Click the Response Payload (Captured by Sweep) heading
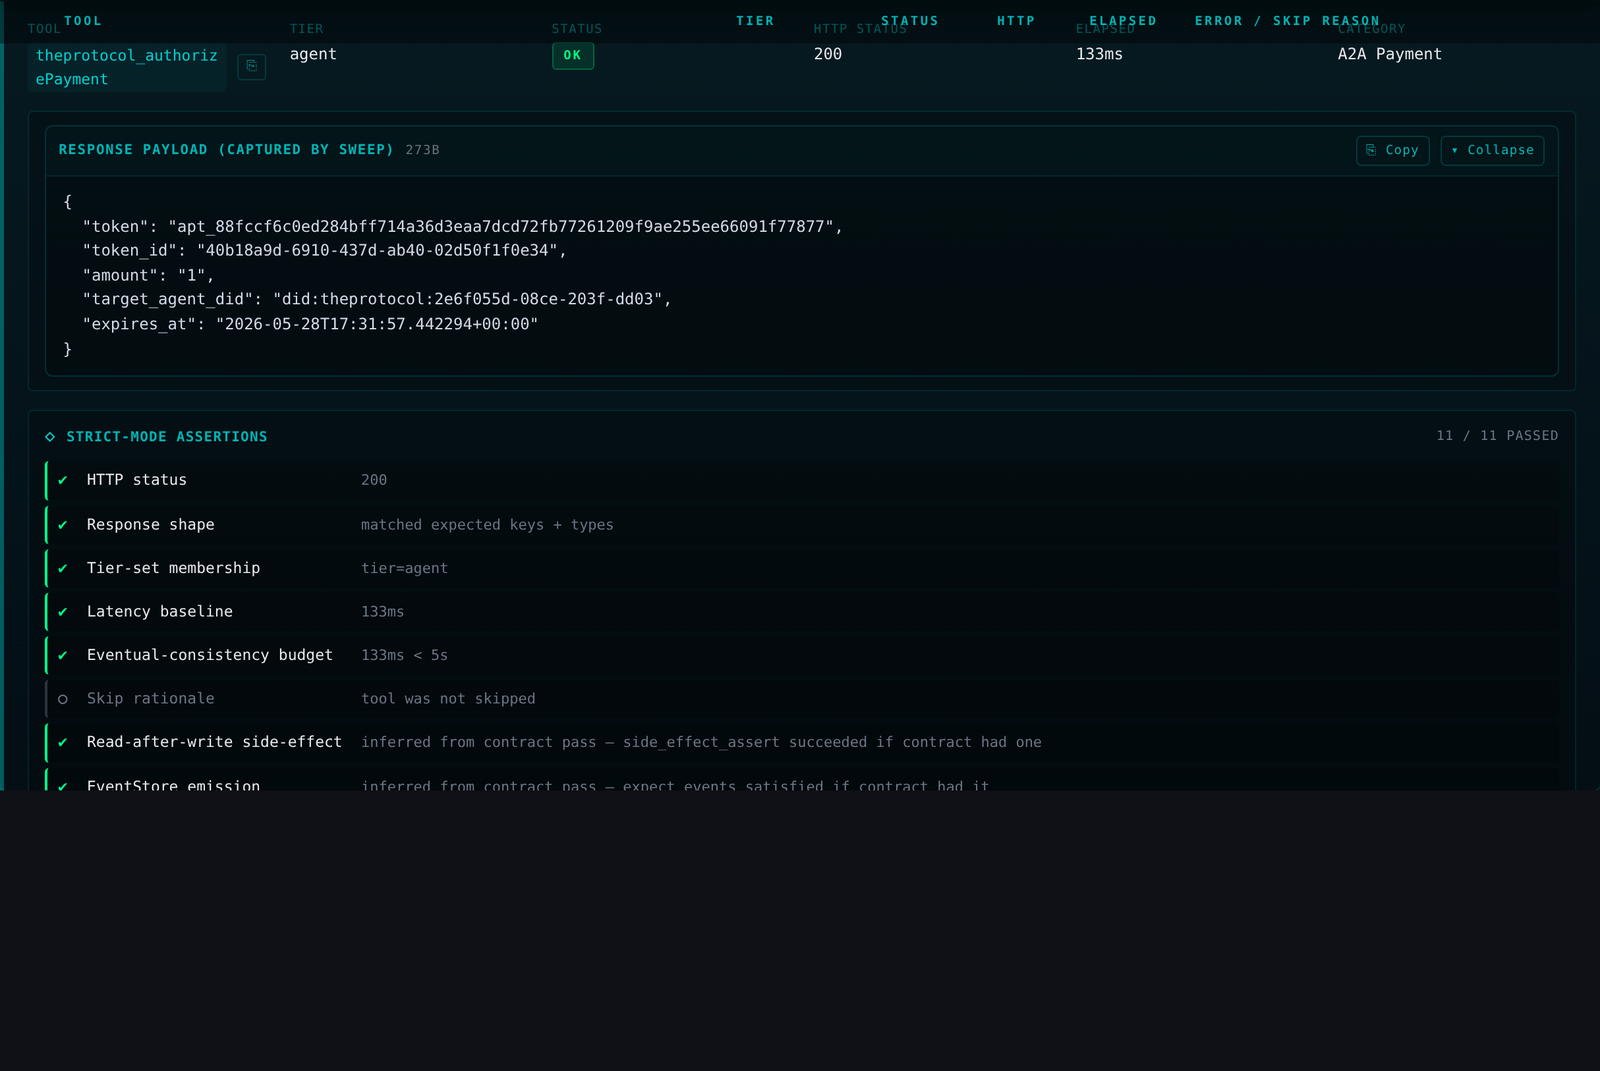The width and height of the screenshot is (1600, 1071). pyautogui.click(x=226, y=150)
